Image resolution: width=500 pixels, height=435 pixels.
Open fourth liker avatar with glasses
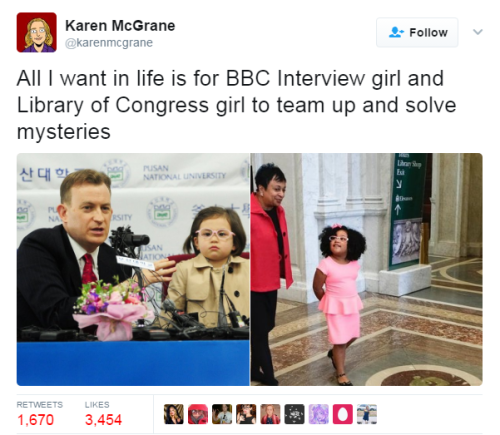[246, 414]
